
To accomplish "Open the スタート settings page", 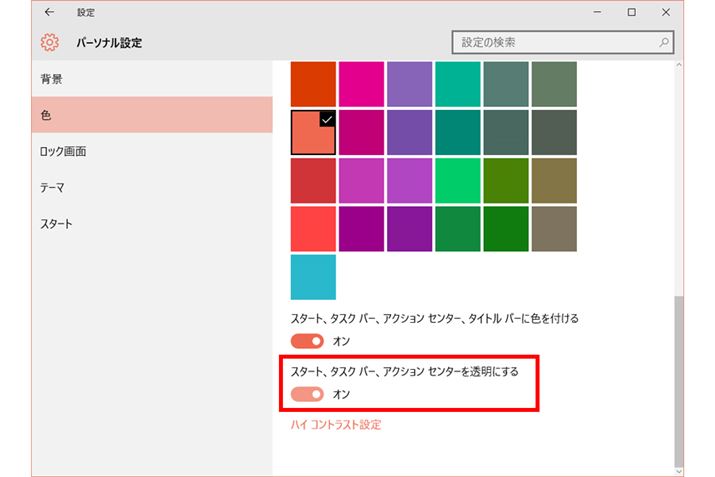I will [x=56, y=223].
